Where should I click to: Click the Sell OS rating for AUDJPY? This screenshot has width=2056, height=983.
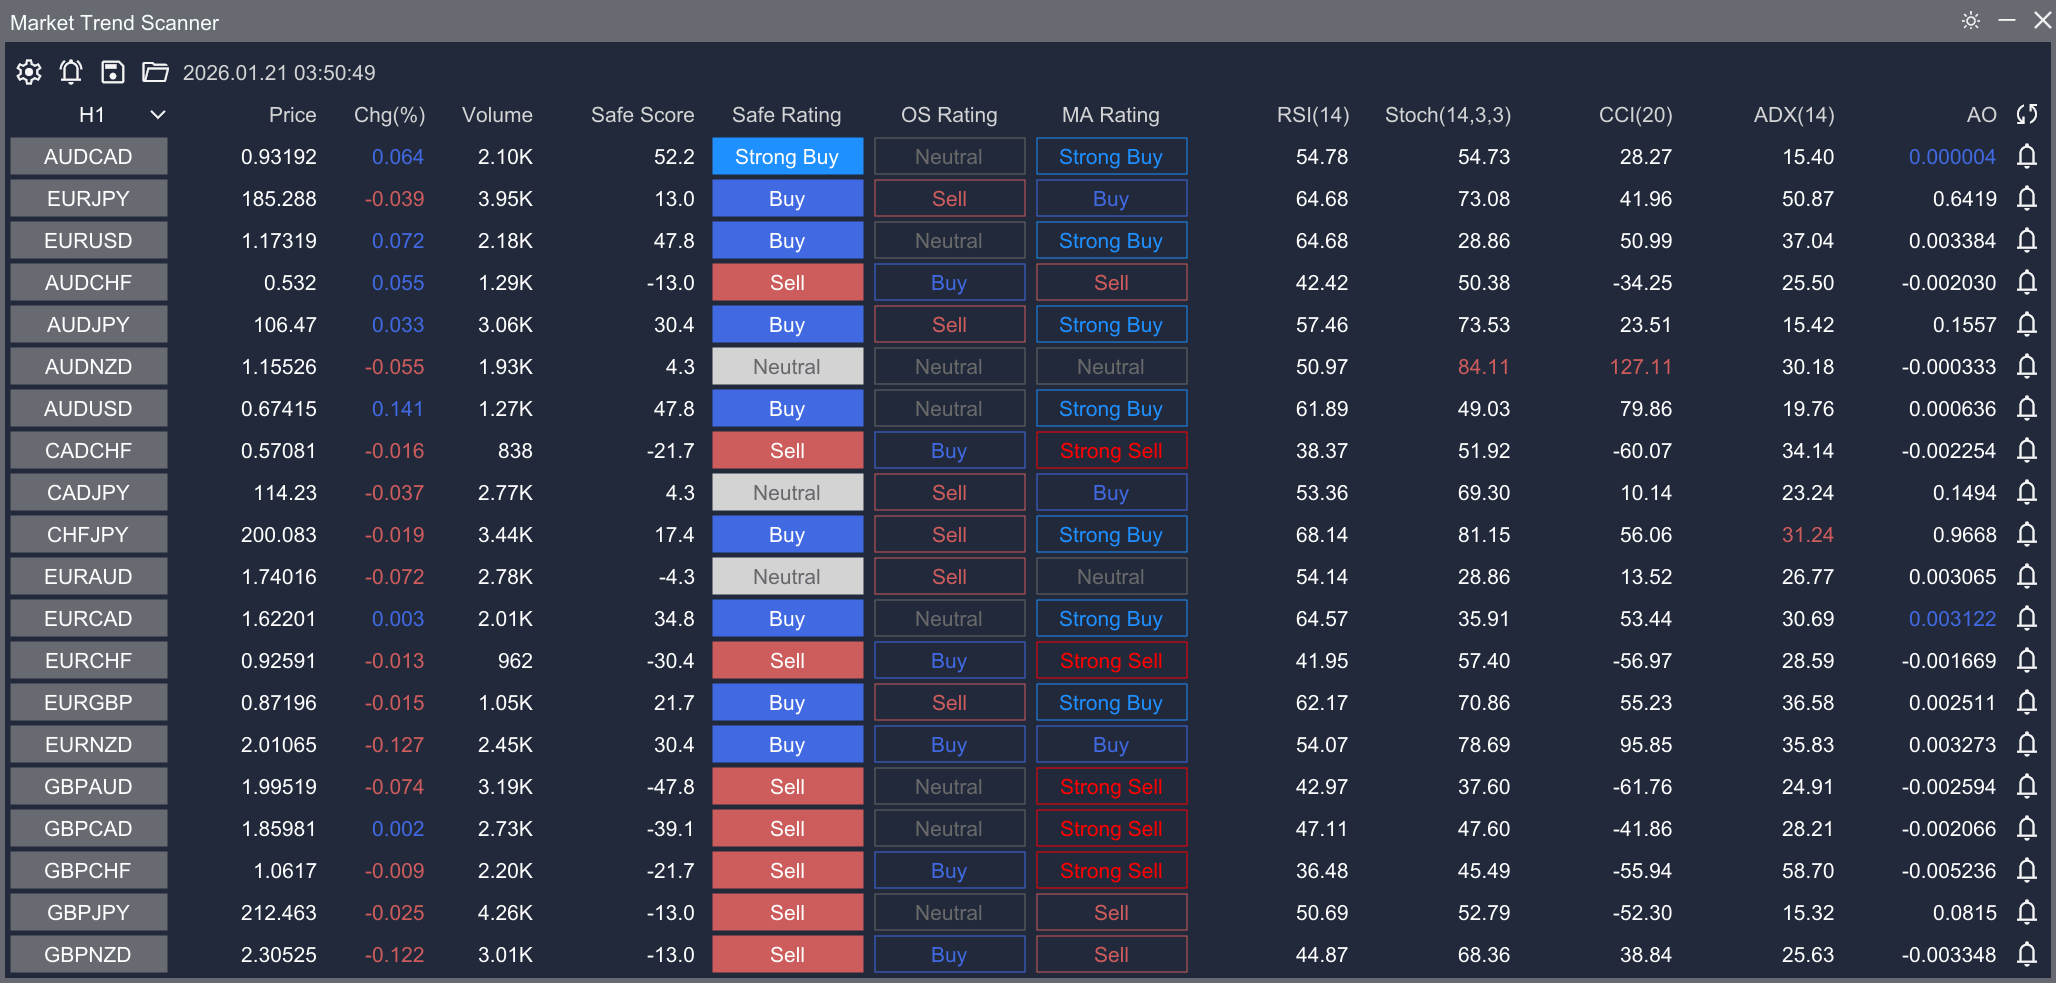948,324
